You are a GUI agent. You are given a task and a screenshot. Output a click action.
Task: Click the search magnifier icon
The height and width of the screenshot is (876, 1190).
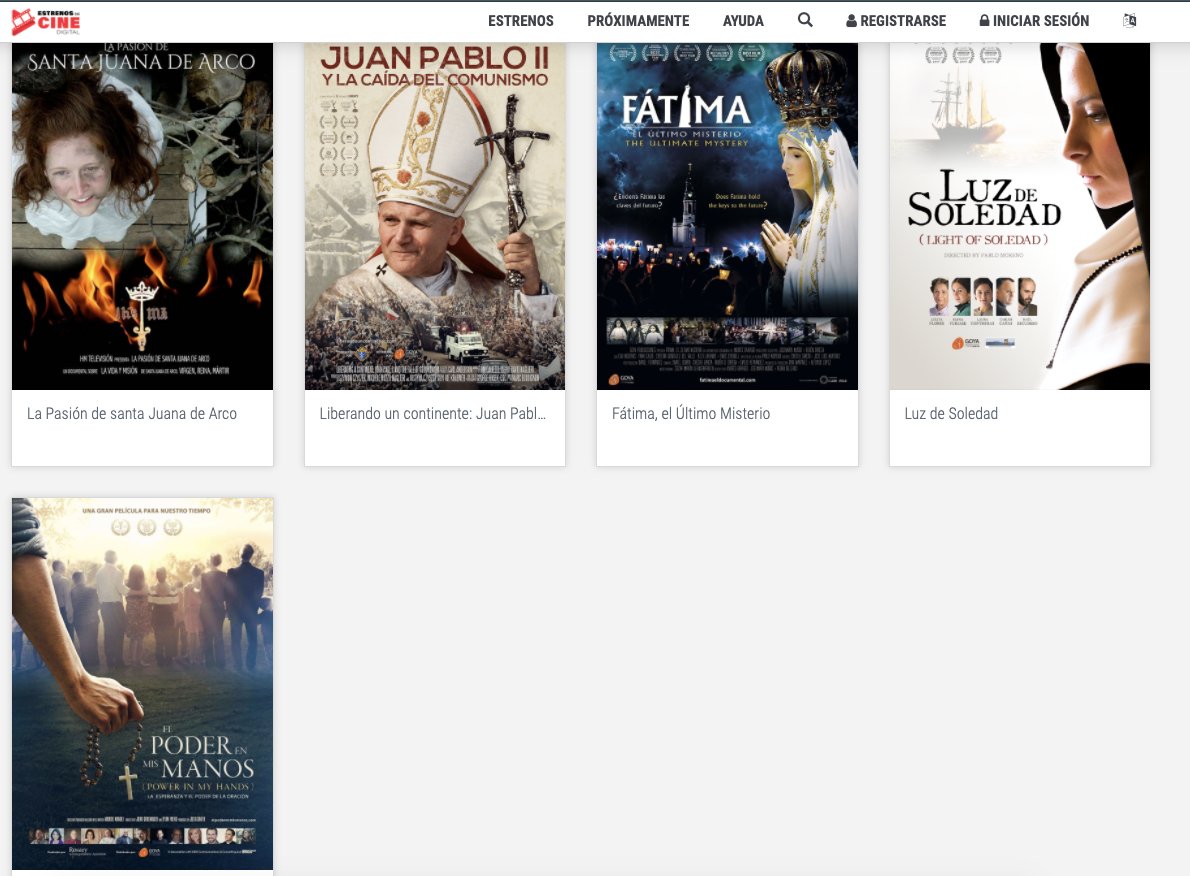805,20
